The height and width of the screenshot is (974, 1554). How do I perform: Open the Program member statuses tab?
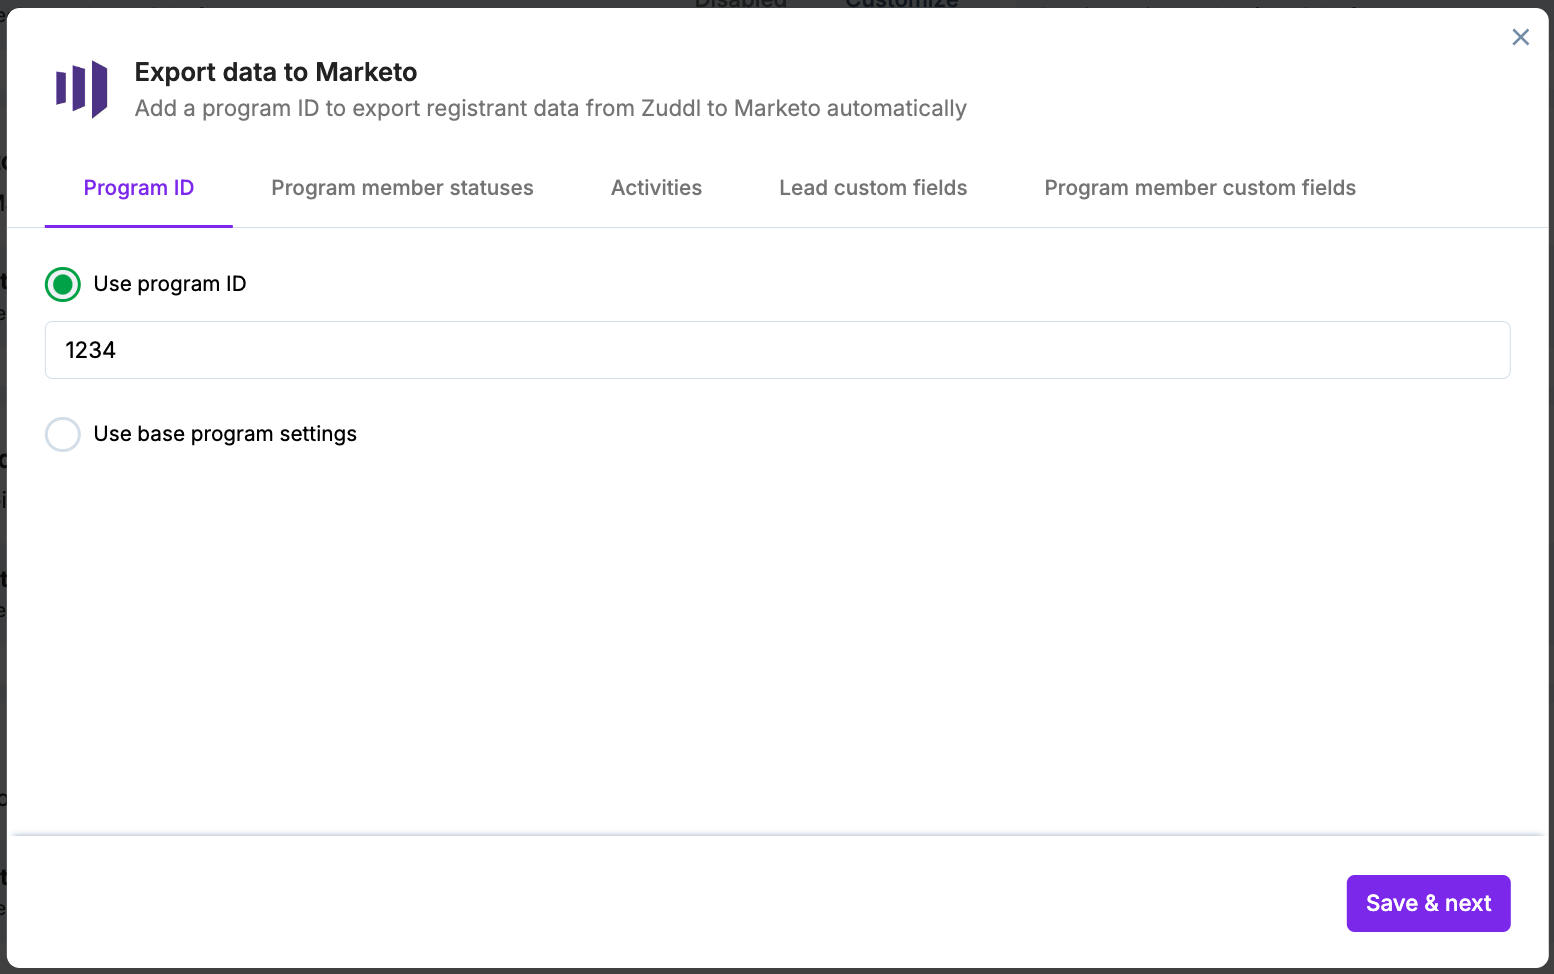pyautogui.click(x=402, y=188)
